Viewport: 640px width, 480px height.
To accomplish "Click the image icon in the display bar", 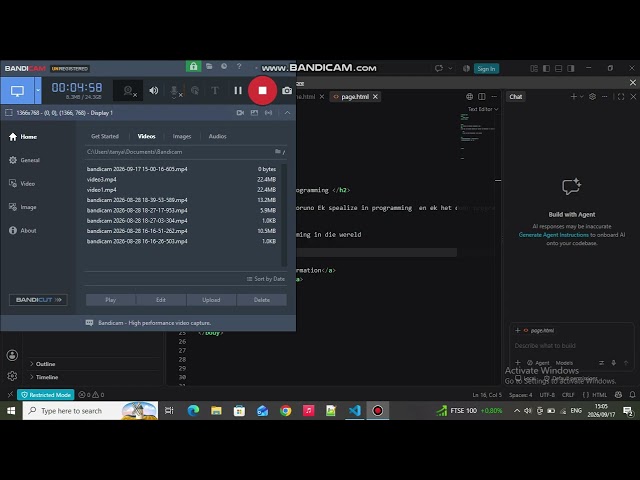I will click(254, 113).
